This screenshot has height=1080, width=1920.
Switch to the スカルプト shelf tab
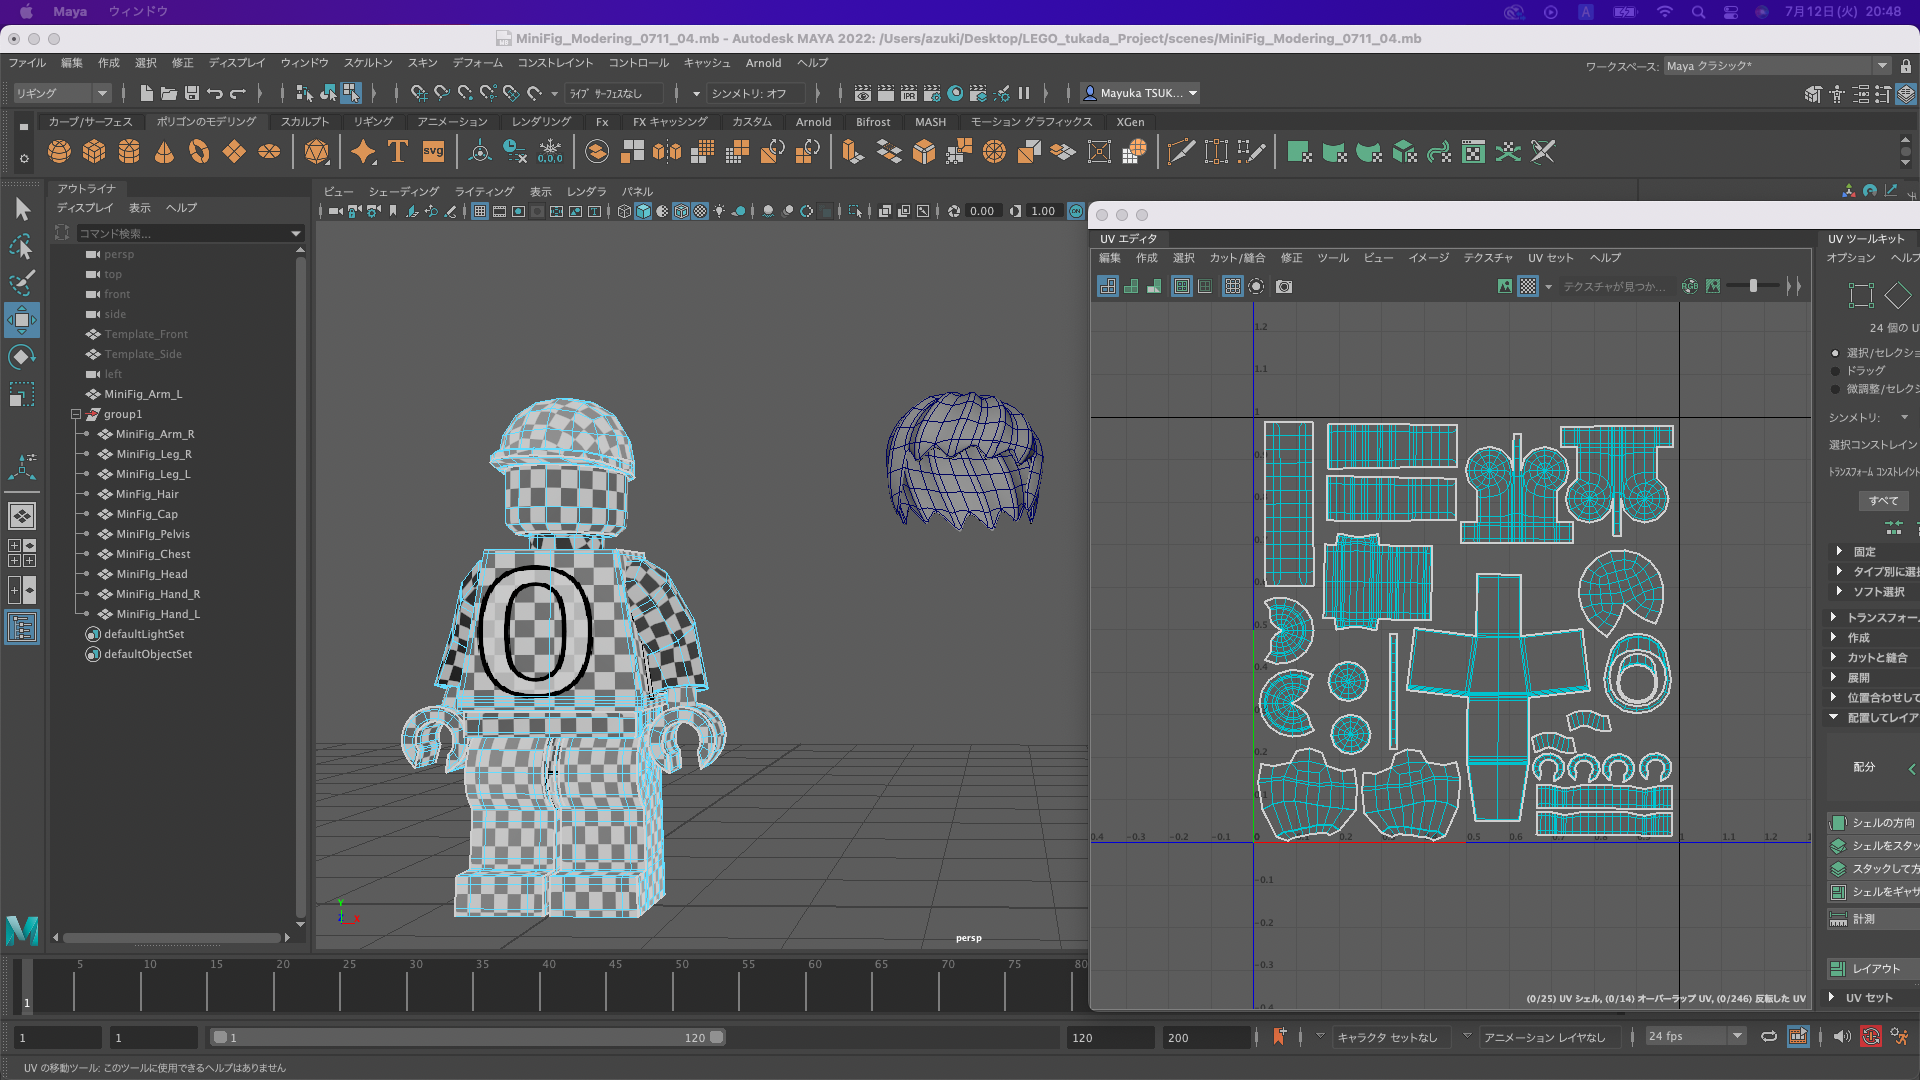[305, 122]
